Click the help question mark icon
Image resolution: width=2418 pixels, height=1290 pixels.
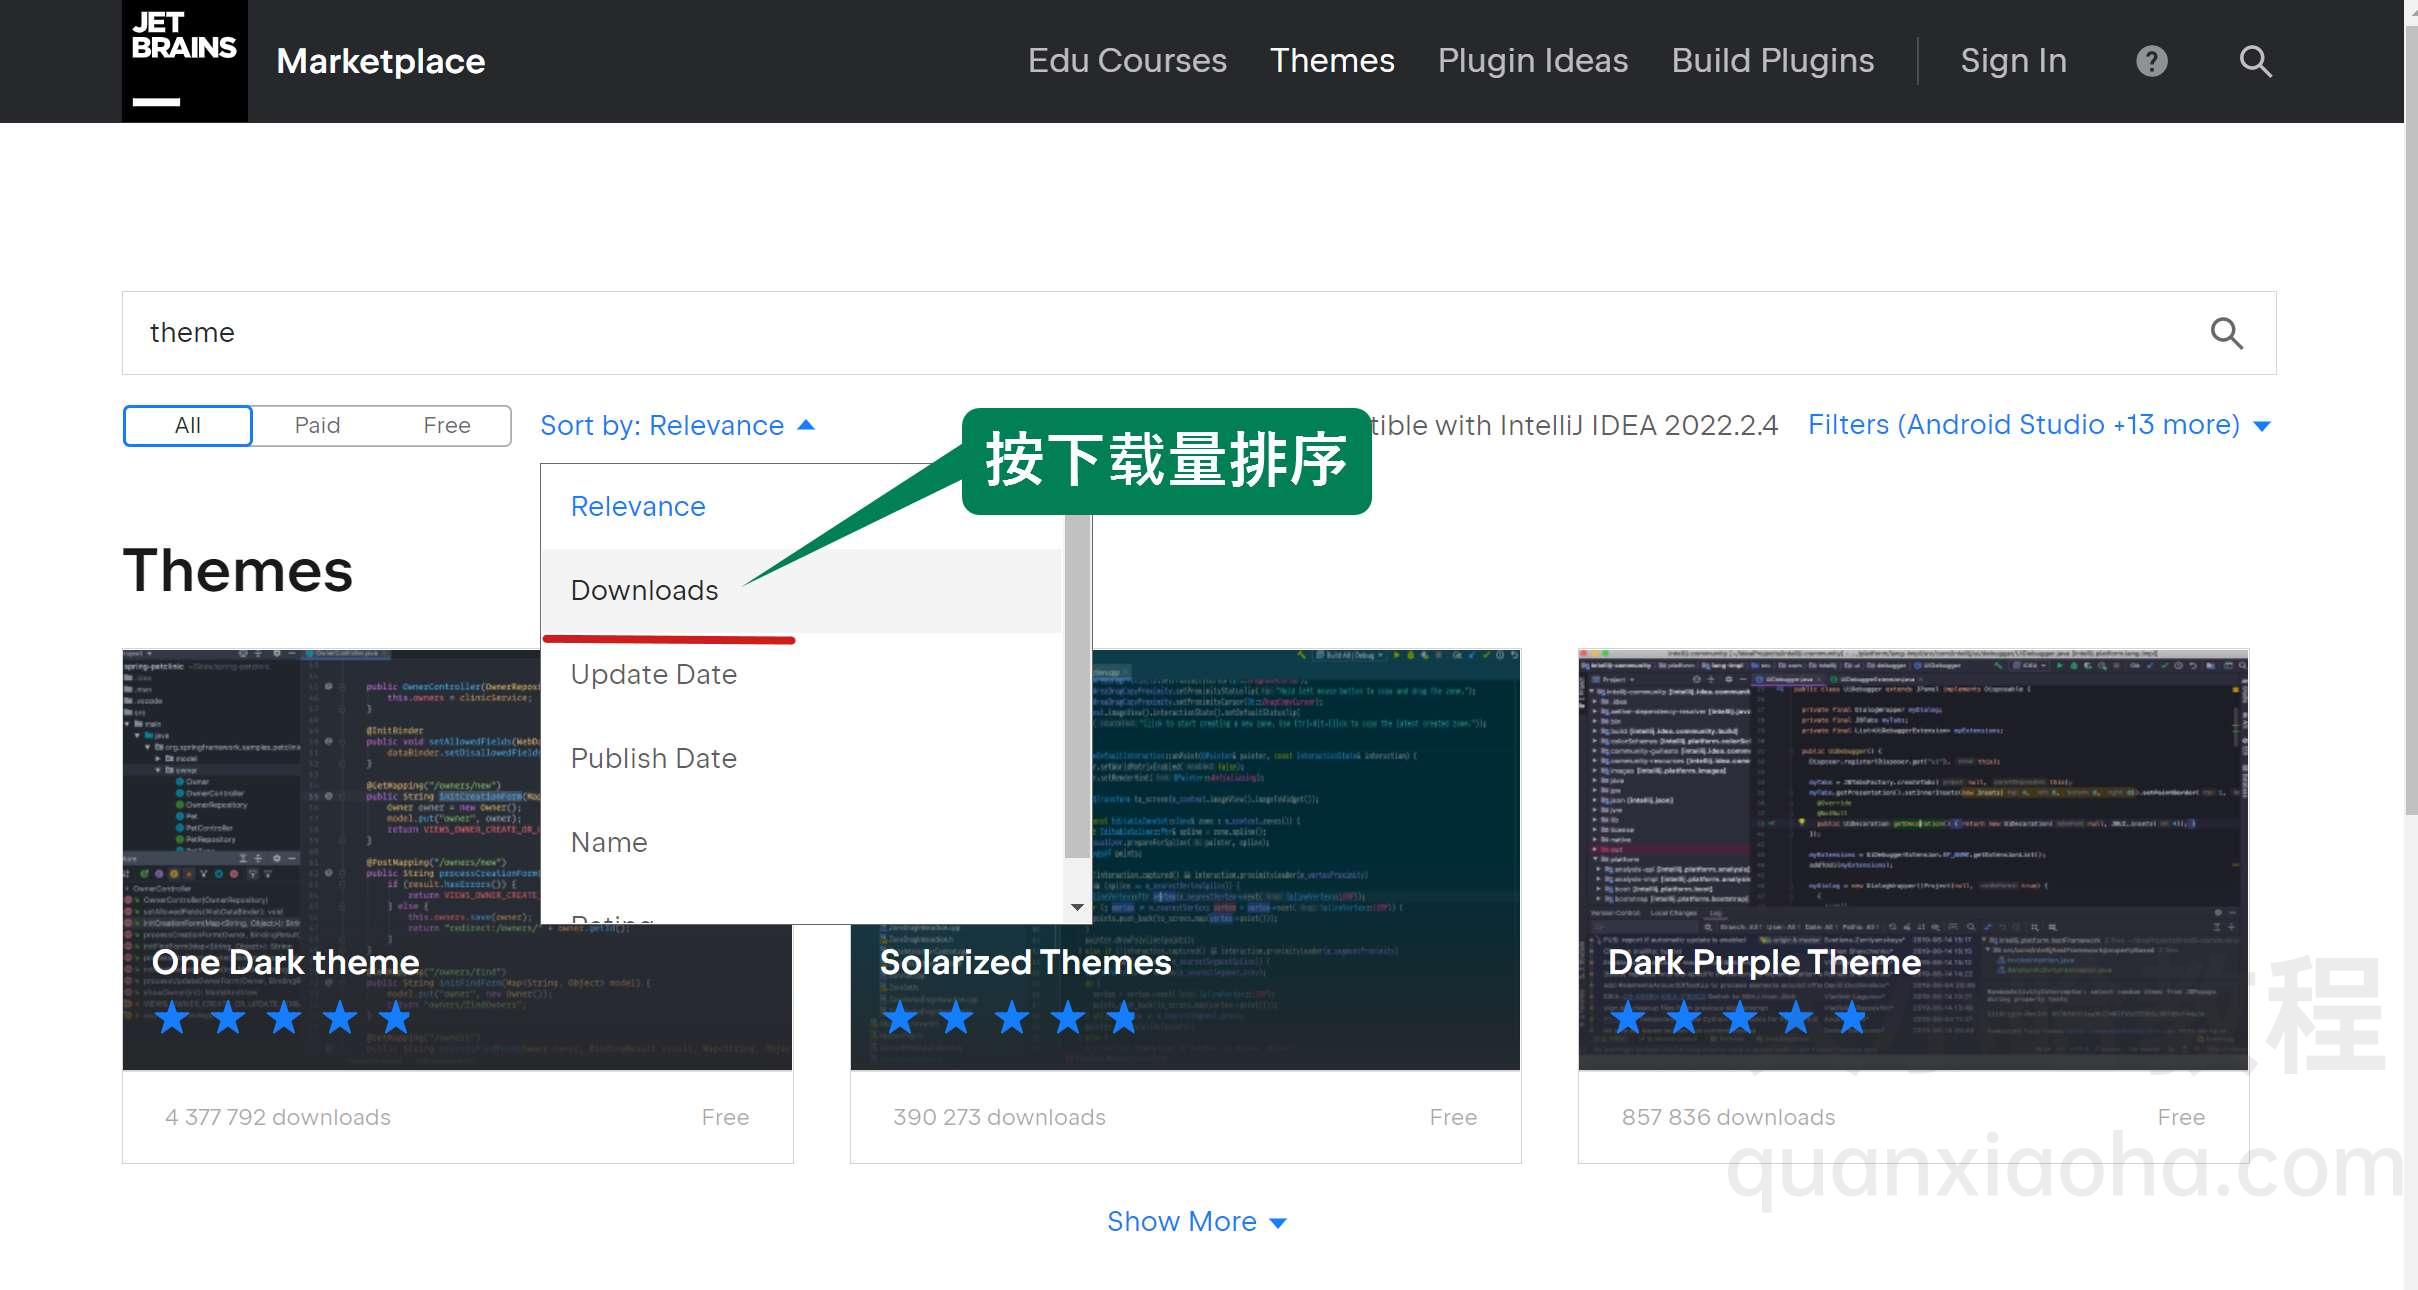click(2153, 61)
